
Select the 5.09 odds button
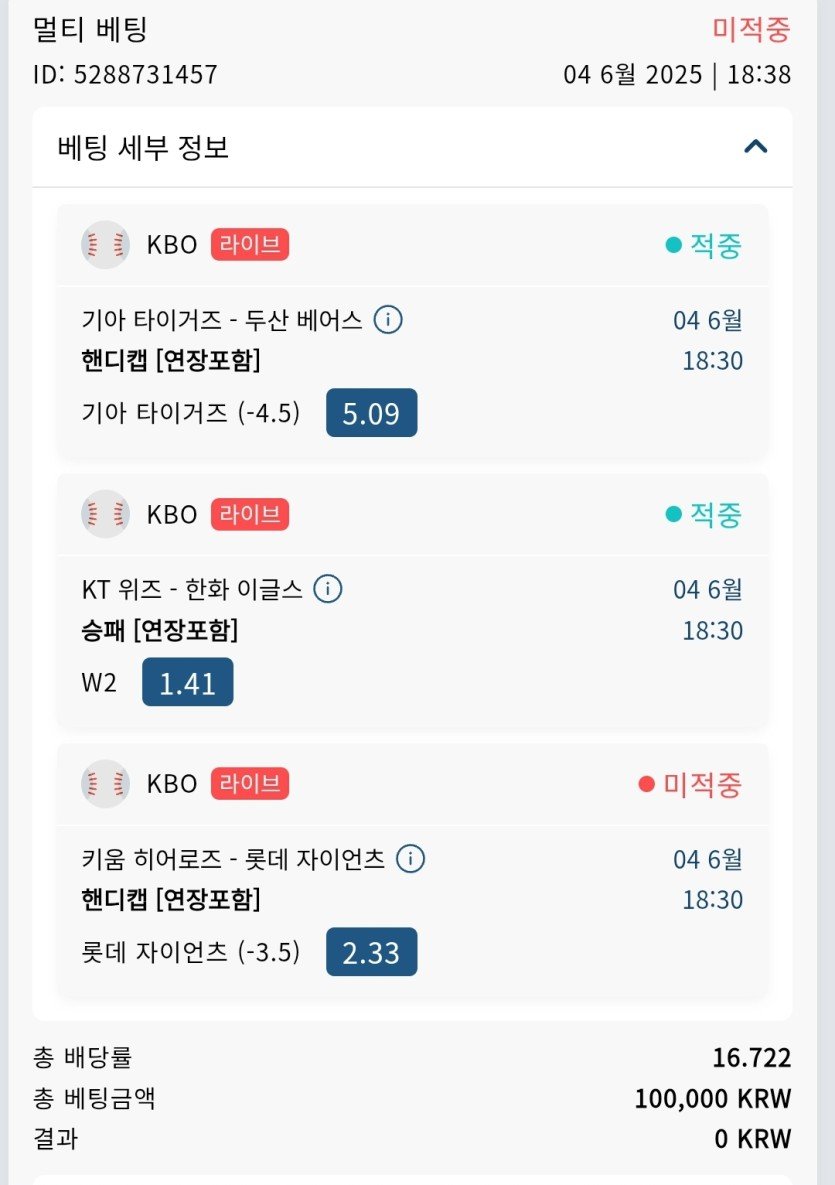371,413
